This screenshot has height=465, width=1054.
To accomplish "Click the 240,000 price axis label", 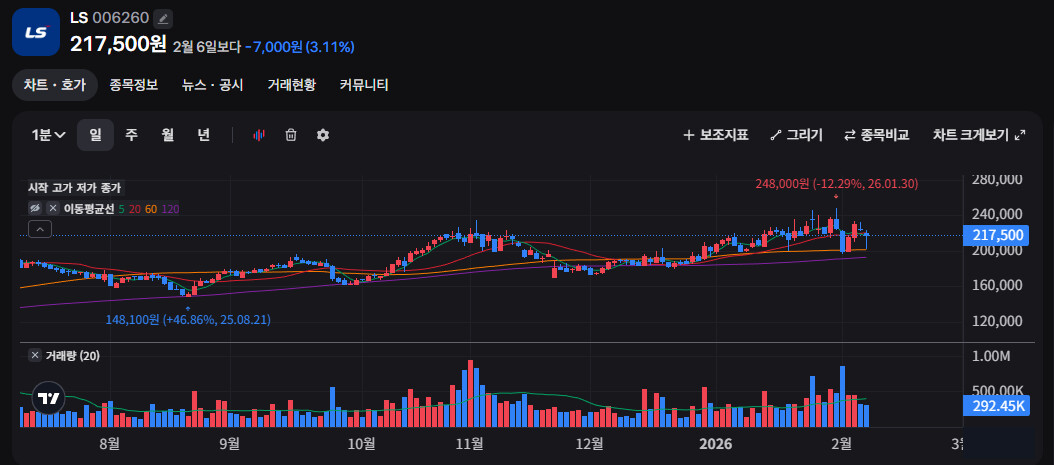I will click(997, 214).
